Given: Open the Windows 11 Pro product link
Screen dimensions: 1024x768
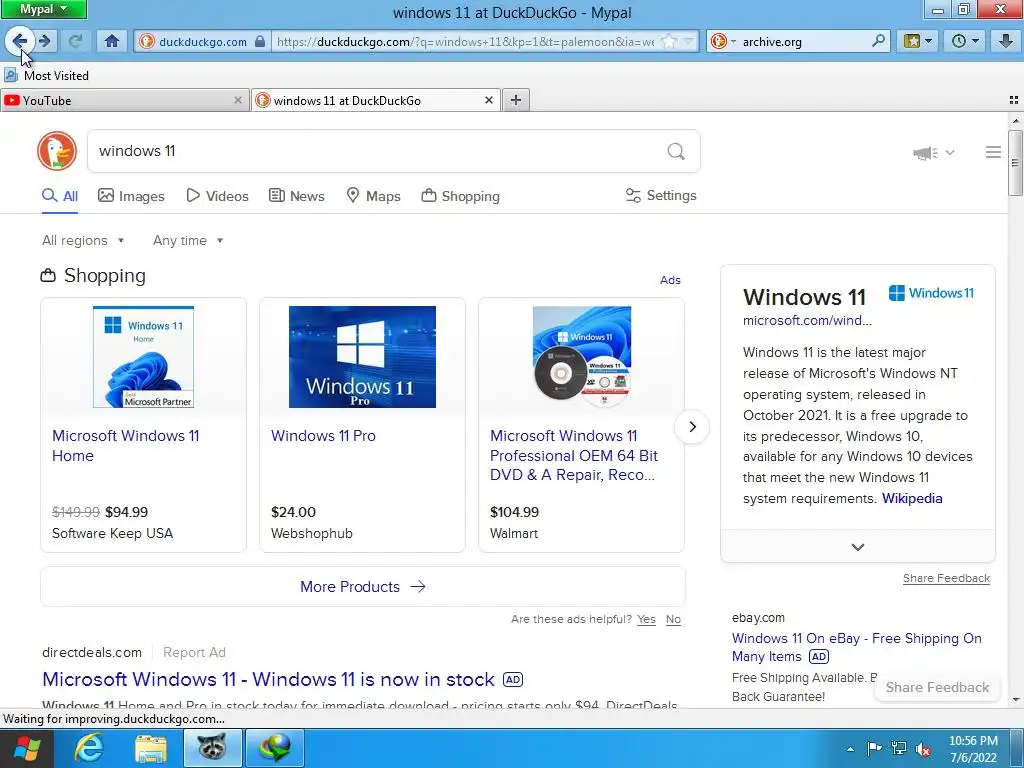Looking at the screenshot, I should (x=323, y=436).
